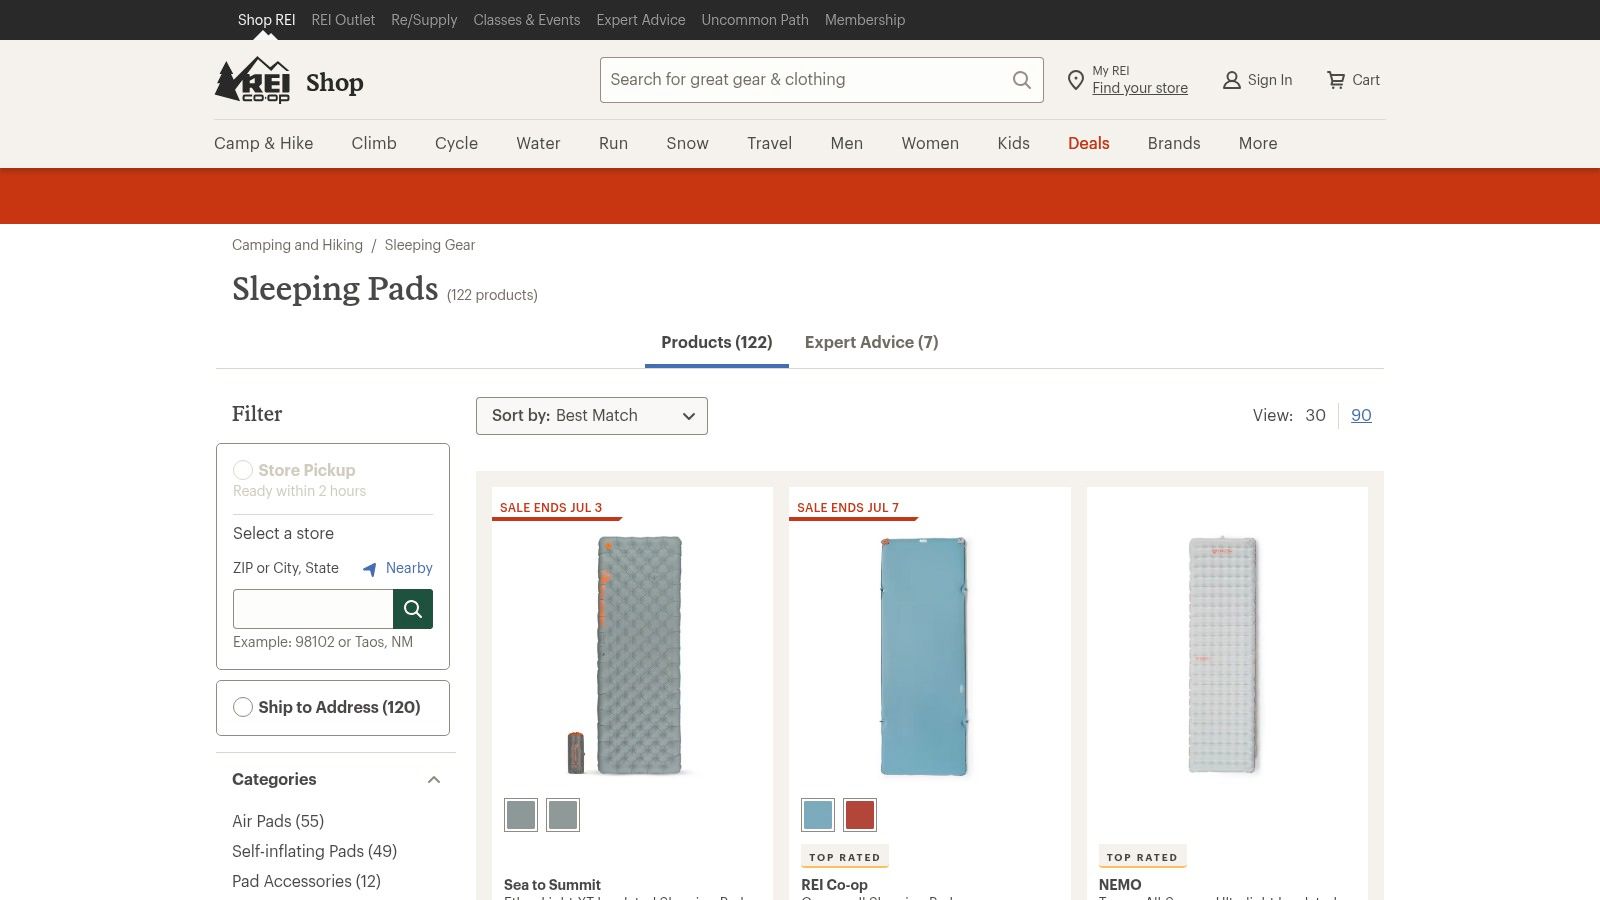Click the NEMO brand name
The image size is (1600, 900).
point(1120,885)
